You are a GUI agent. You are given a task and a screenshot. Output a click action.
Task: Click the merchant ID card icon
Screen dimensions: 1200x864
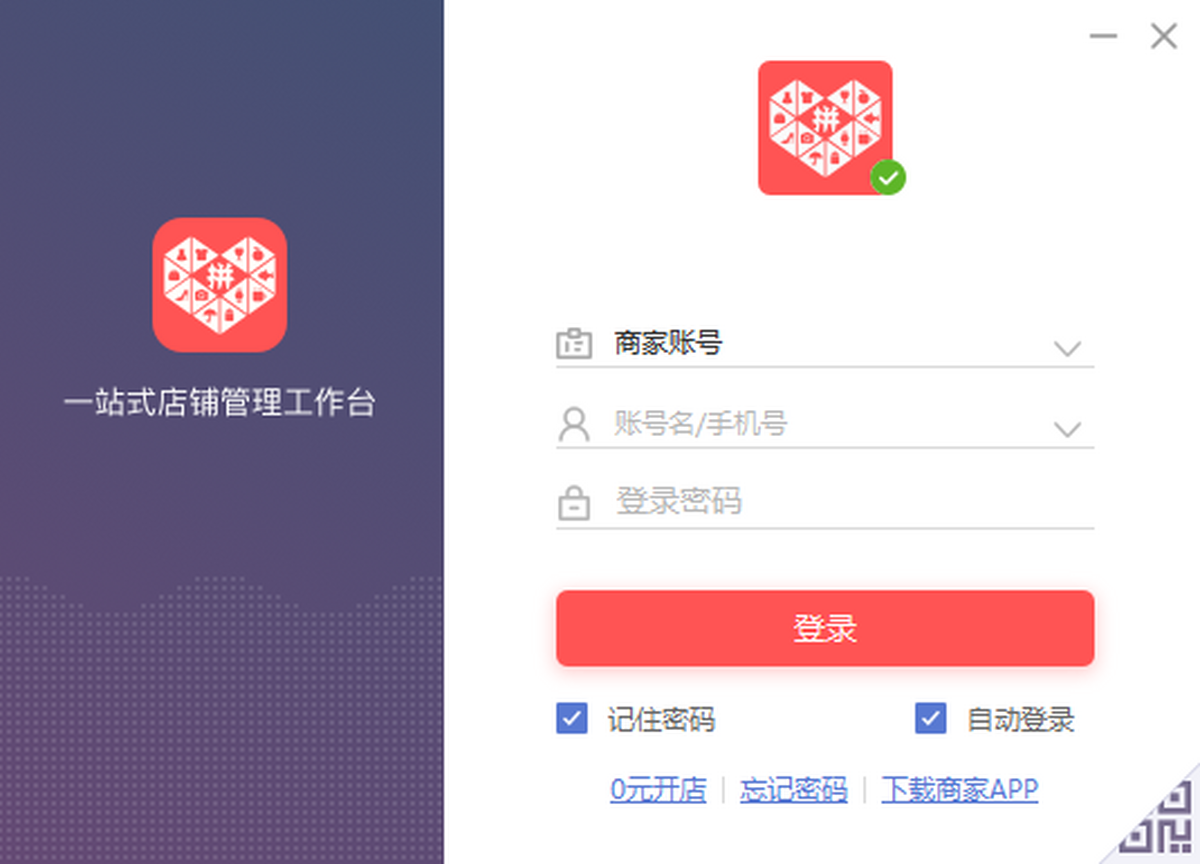(574, 344)
